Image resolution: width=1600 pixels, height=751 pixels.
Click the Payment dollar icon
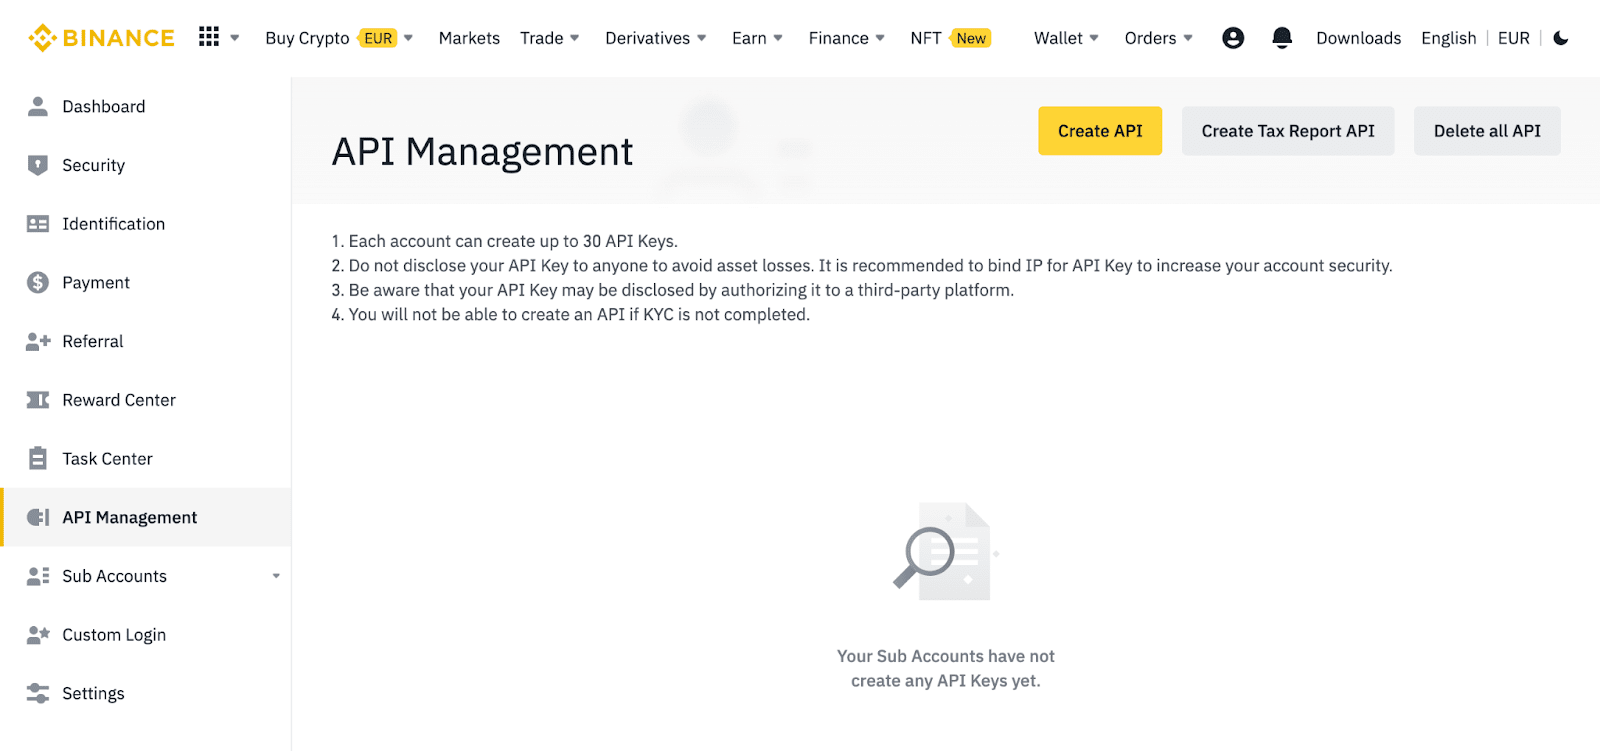[x=38, y=283]
